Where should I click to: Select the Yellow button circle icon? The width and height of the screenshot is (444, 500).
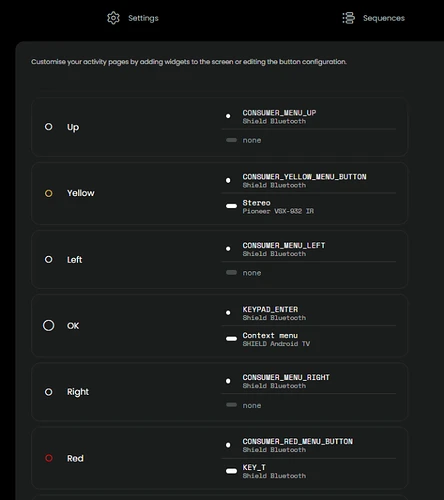[49, 193]
